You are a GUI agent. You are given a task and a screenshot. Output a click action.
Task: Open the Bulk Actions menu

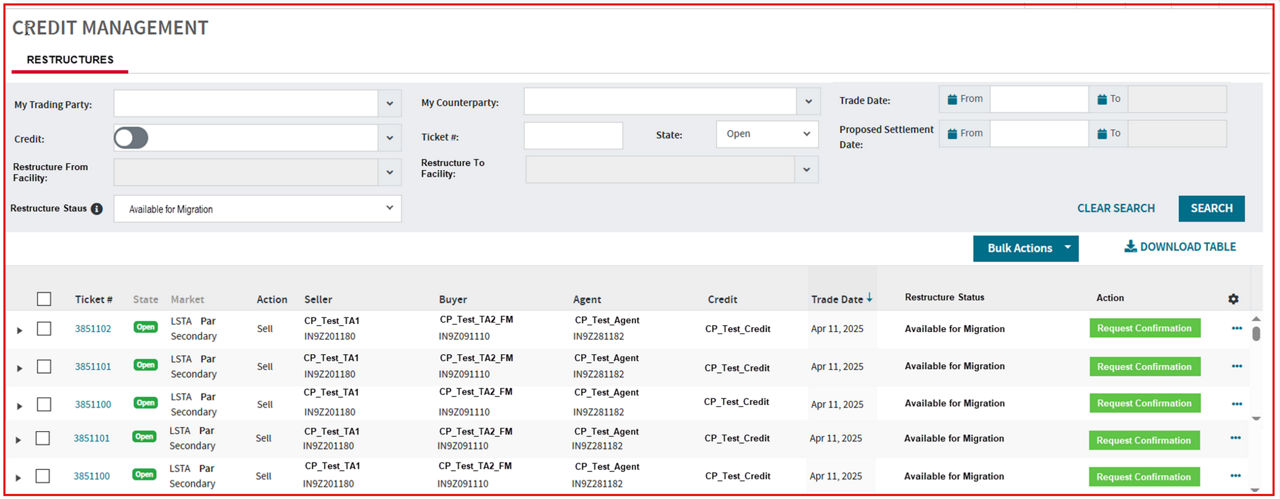(1025, 248)
